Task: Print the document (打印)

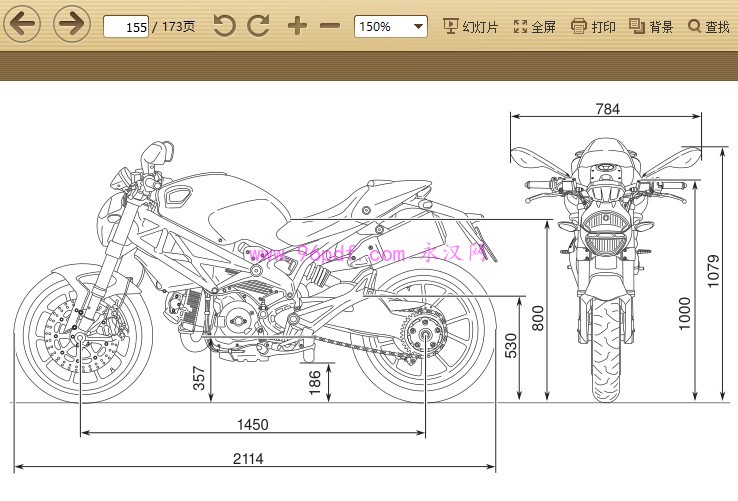Action: [593, 26]
